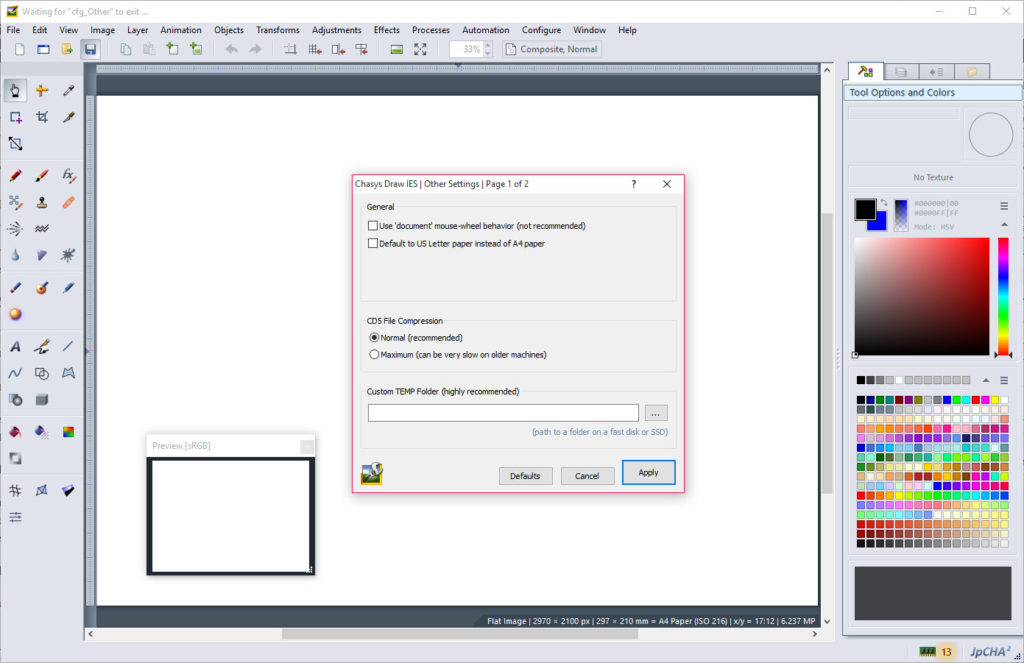1024x663 pixels.
Task: Open the Effects menu
Action: pos(387,30)
